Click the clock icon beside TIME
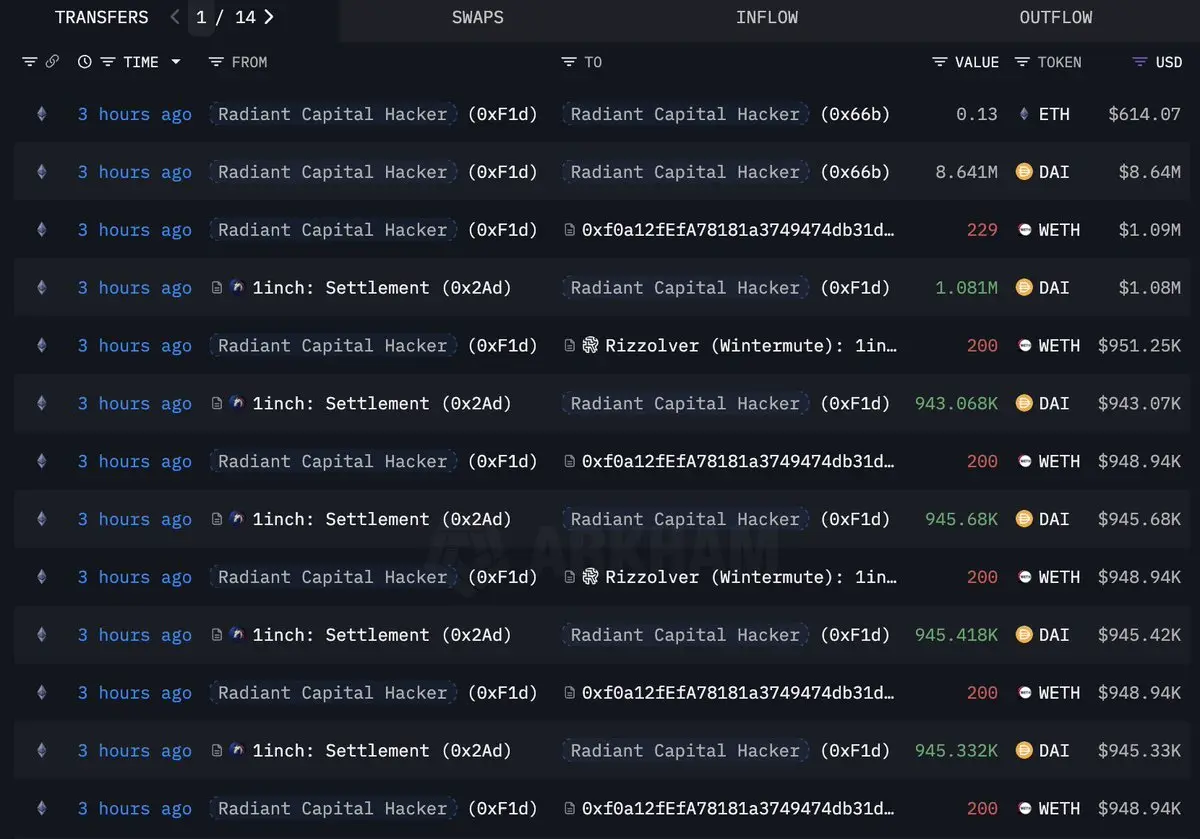1200x839 pixels. click(x=85, y=62)
